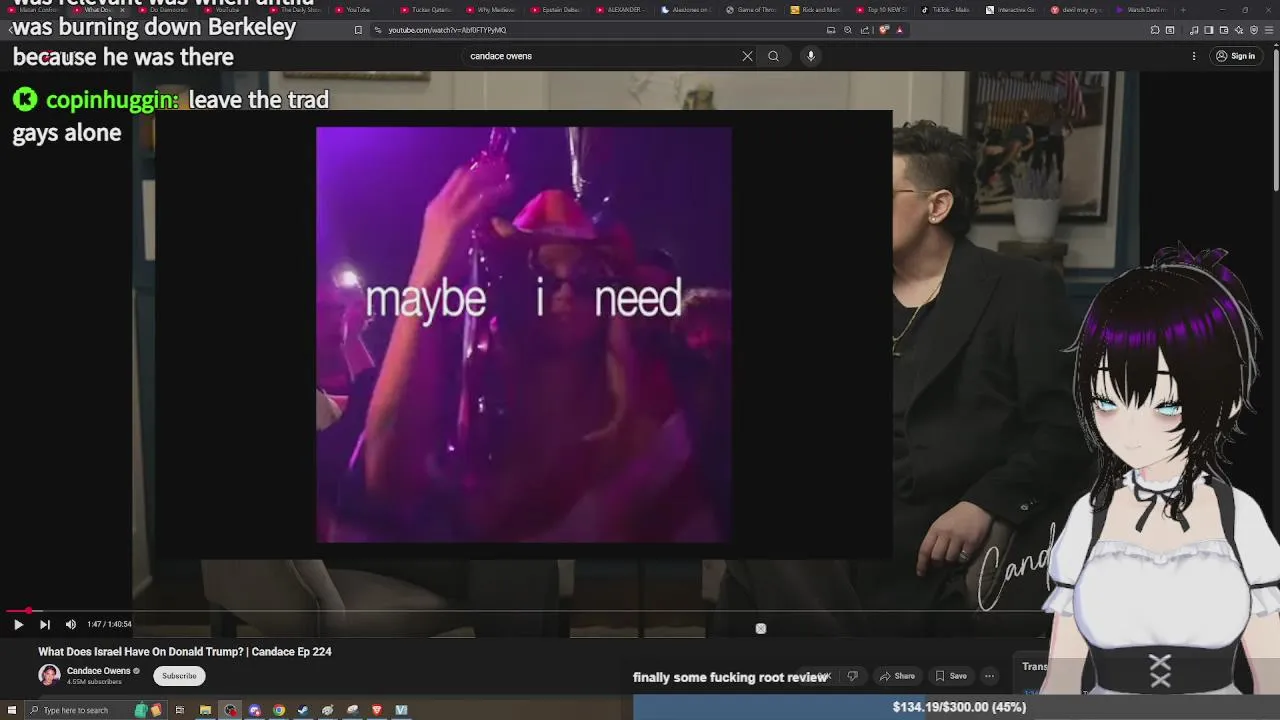Clear the YouTube search box with the X
The height and width of the screenshot is (720, 1280).
click(x=747, y=56)
